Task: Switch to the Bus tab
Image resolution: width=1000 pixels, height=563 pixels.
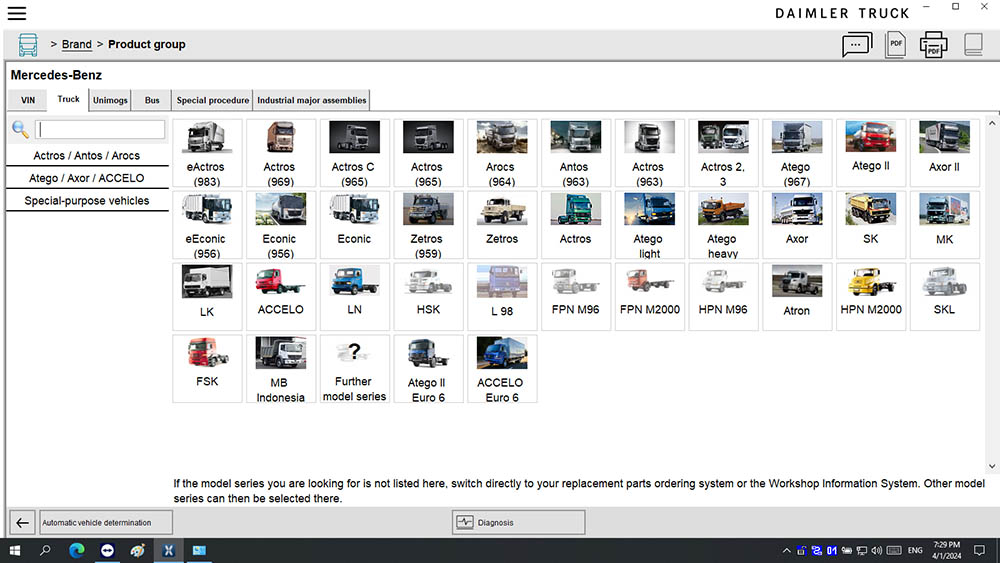Action: click(x=152, y=100)
